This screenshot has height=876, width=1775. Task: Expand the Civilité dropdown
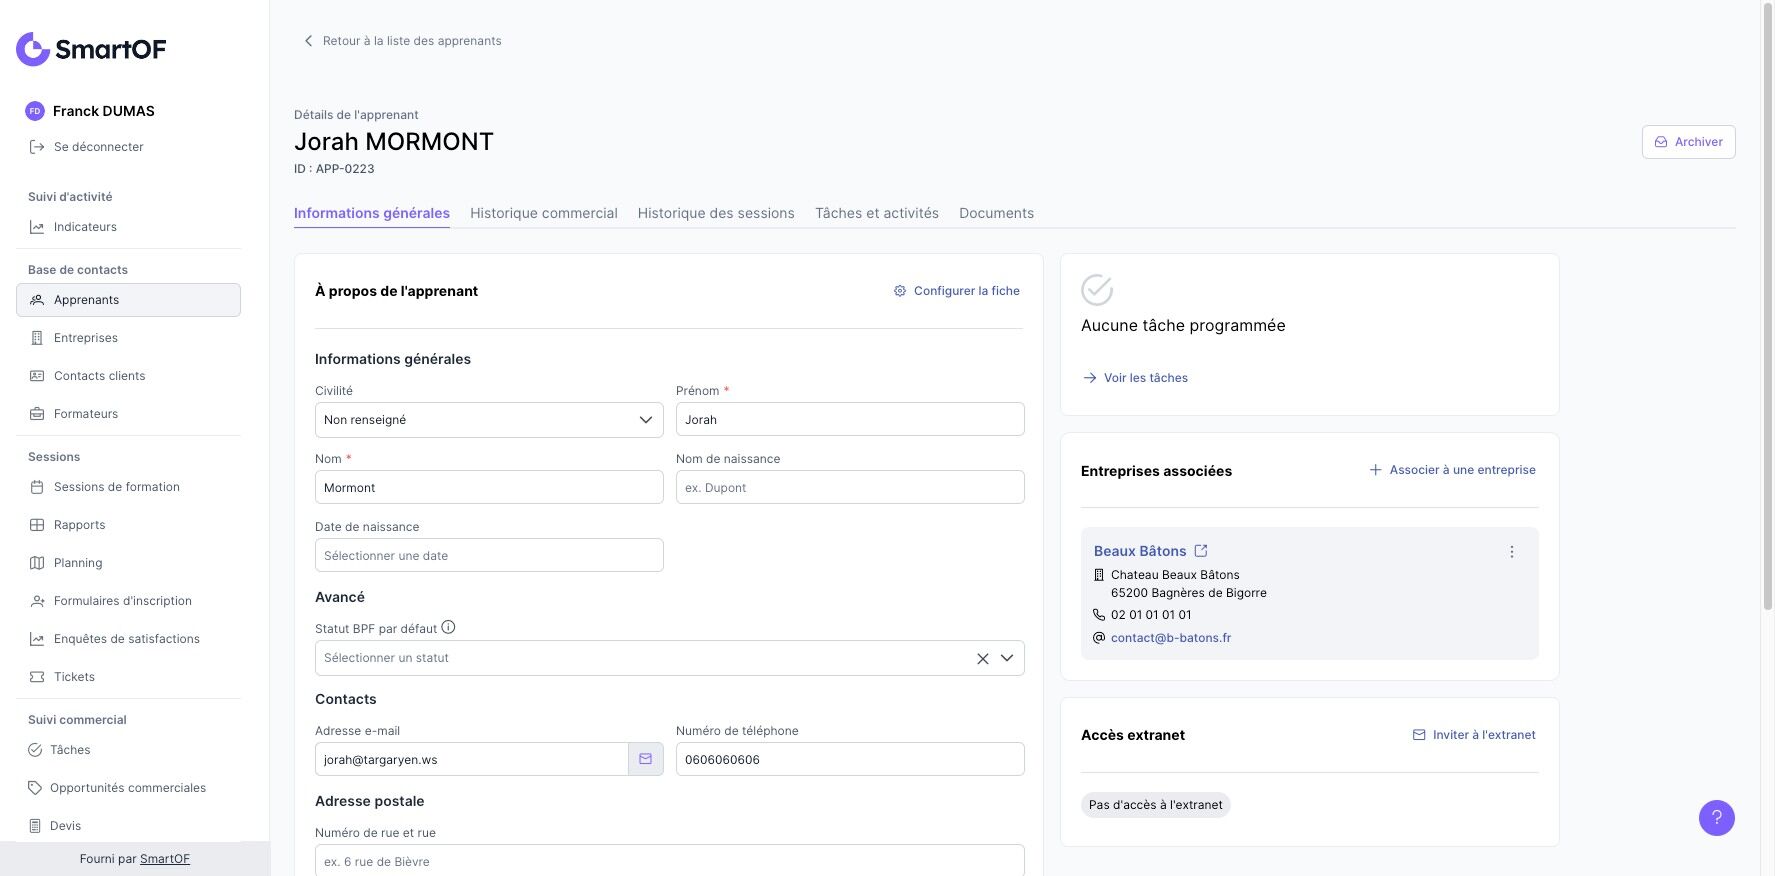[645, 420]
